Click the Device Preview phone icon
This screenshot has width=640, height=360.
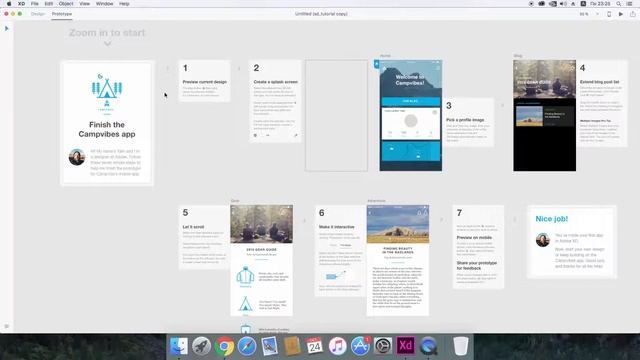point(609,14)
